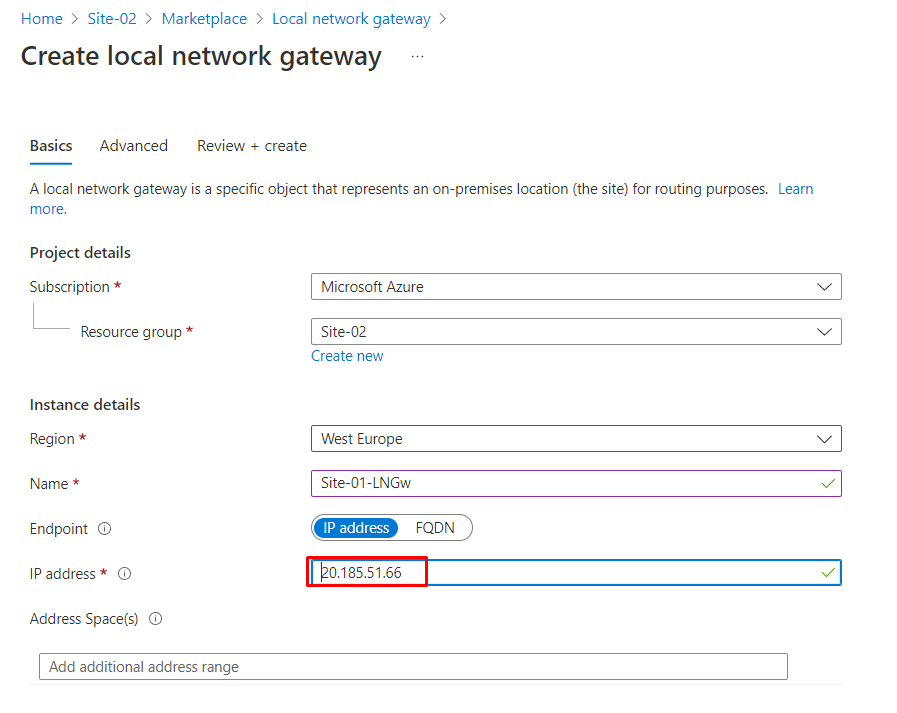Click the checkmark icon in the IP address field

(828, 572)
